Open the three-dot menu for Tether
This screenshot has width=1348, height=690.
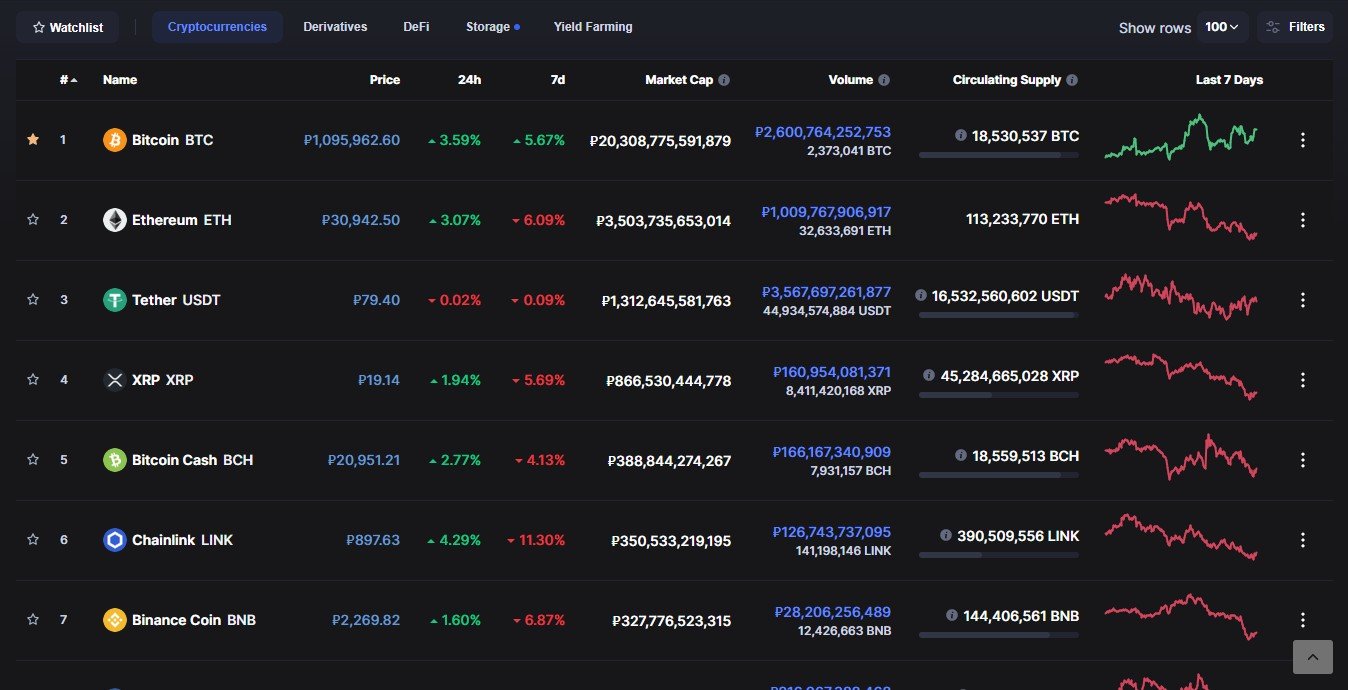click(x=1303, y=300)
